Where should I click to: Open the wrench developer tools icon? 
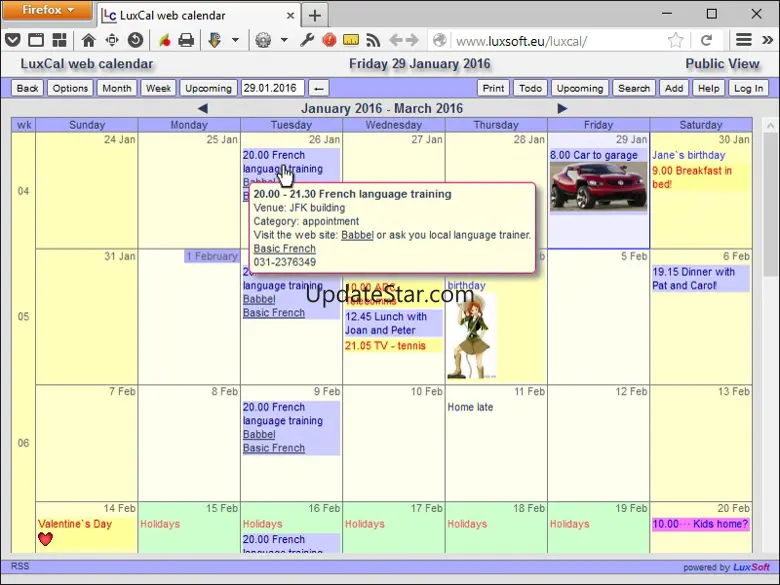pyautogui.click(x=308, y=40)
